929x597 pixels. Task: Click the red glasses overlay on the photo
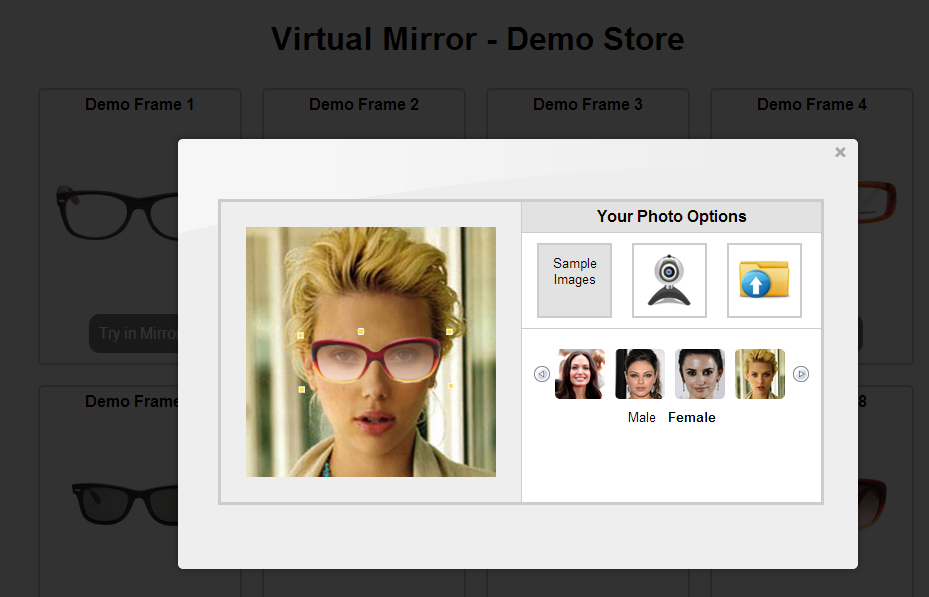[x=376, y=360]
